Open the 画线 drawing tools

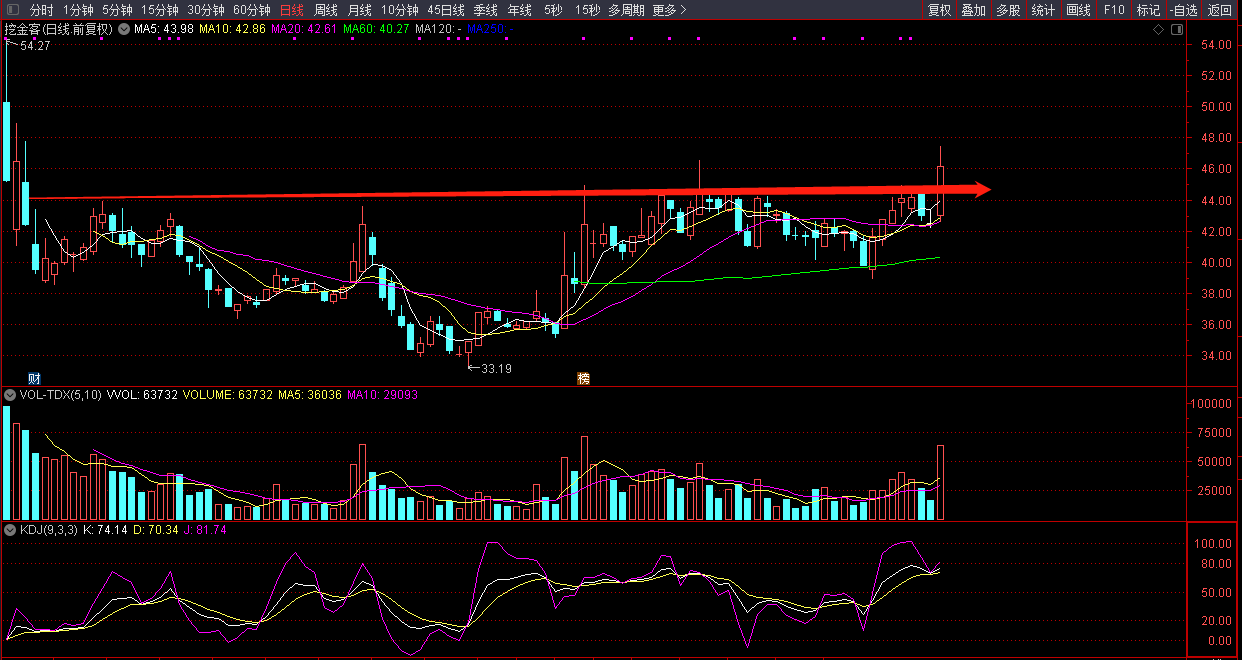click(1078, 10)
